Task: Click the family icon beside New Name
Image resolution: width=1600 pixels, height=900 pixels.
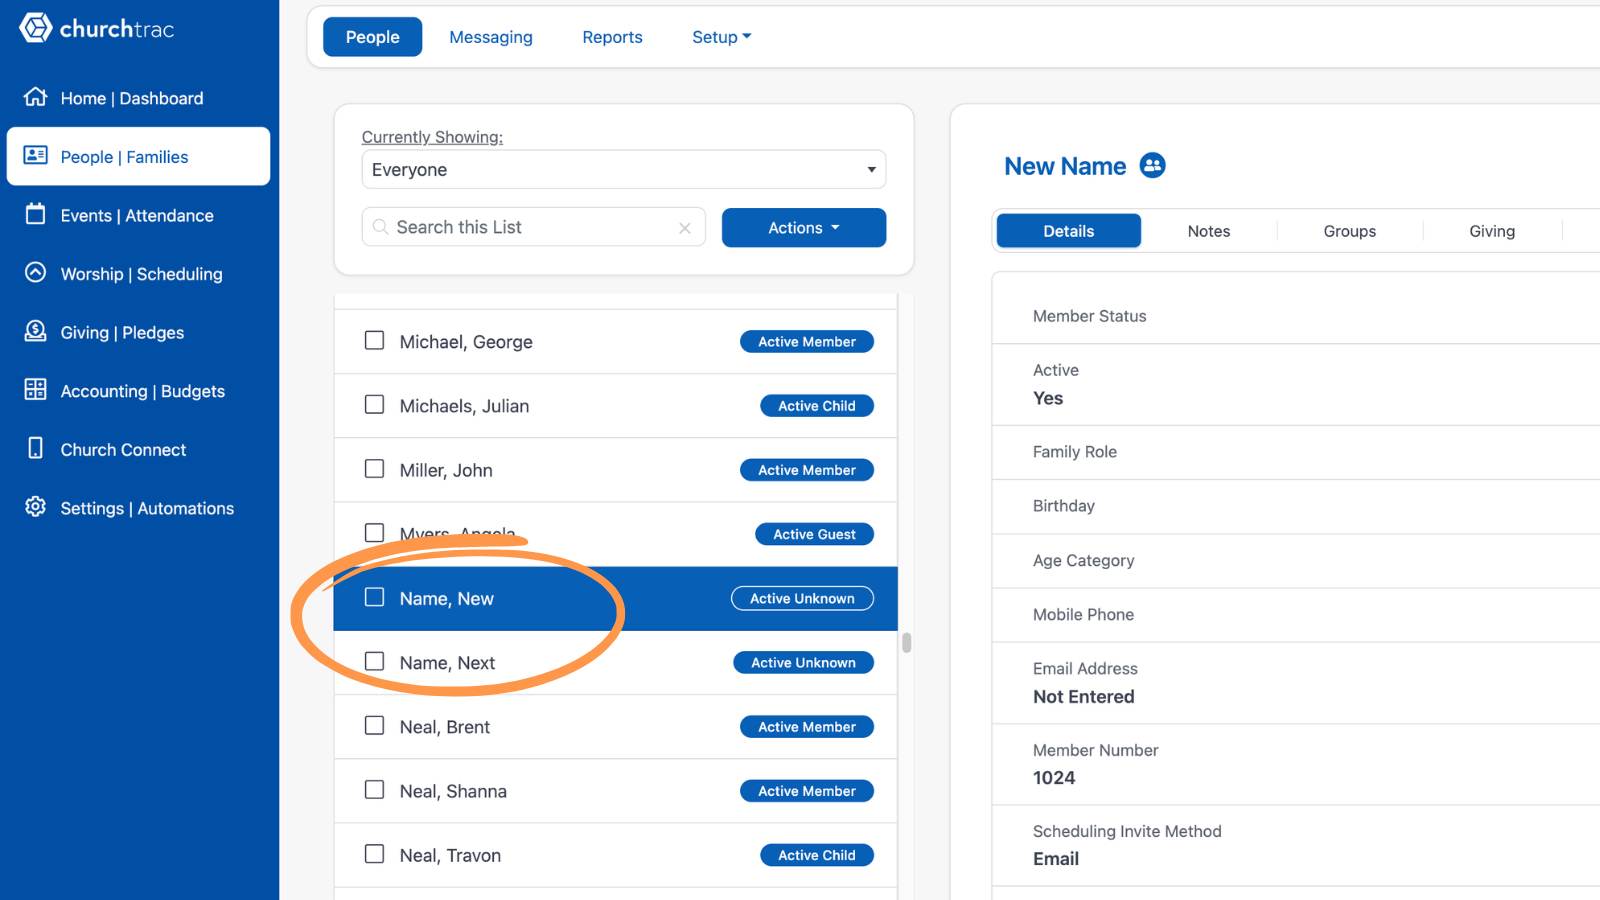Action: click(x=1153, y=165)
